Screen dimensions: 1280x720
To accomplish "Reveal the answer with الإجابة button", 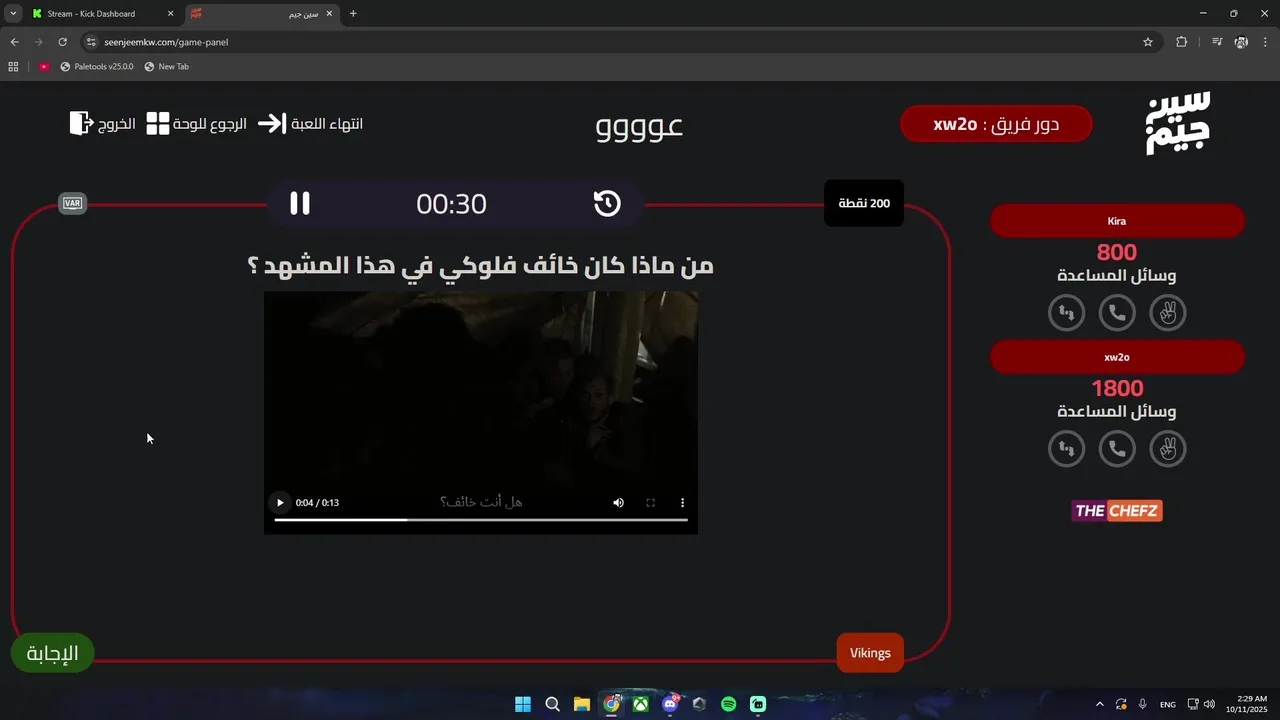I will 52,653.
